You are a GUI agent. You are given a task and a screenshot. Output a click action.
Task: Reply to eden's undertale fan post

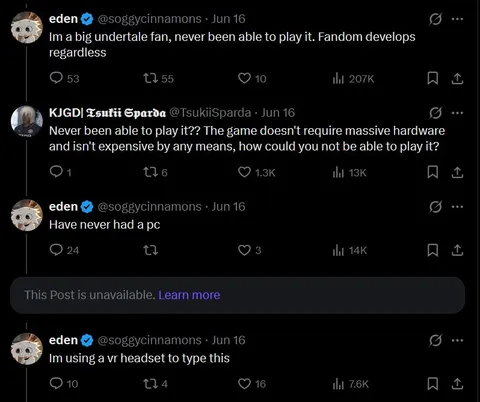coord(64,79)
